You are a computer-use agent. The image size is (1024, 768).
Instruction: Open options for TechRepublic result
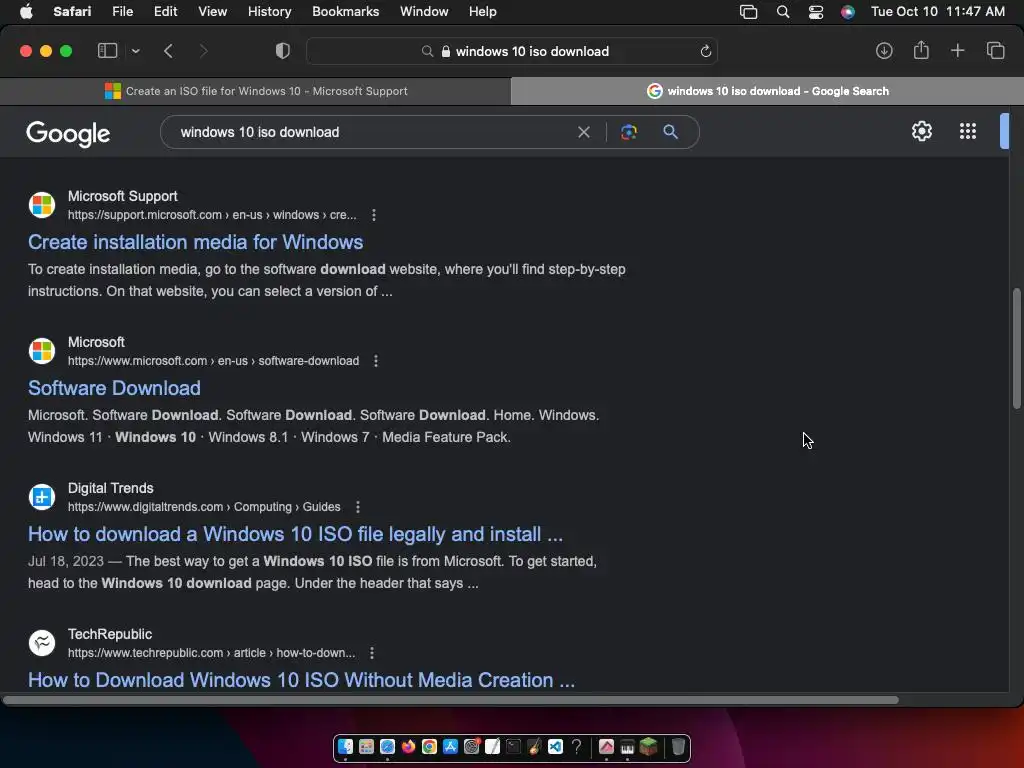click(x=372, y=653)
